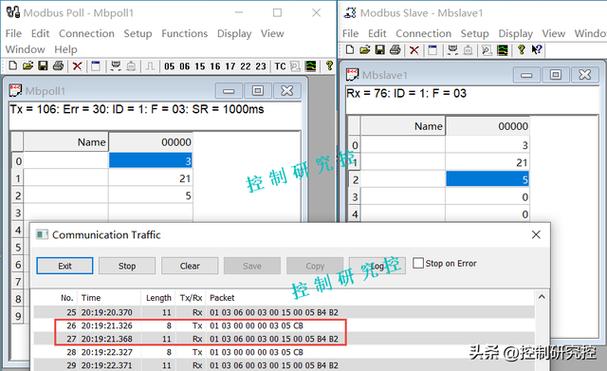This screenshot has width=607, height=371.
Task: Click scroll up arrow in traffic list
Action: [x=541, y=297]
